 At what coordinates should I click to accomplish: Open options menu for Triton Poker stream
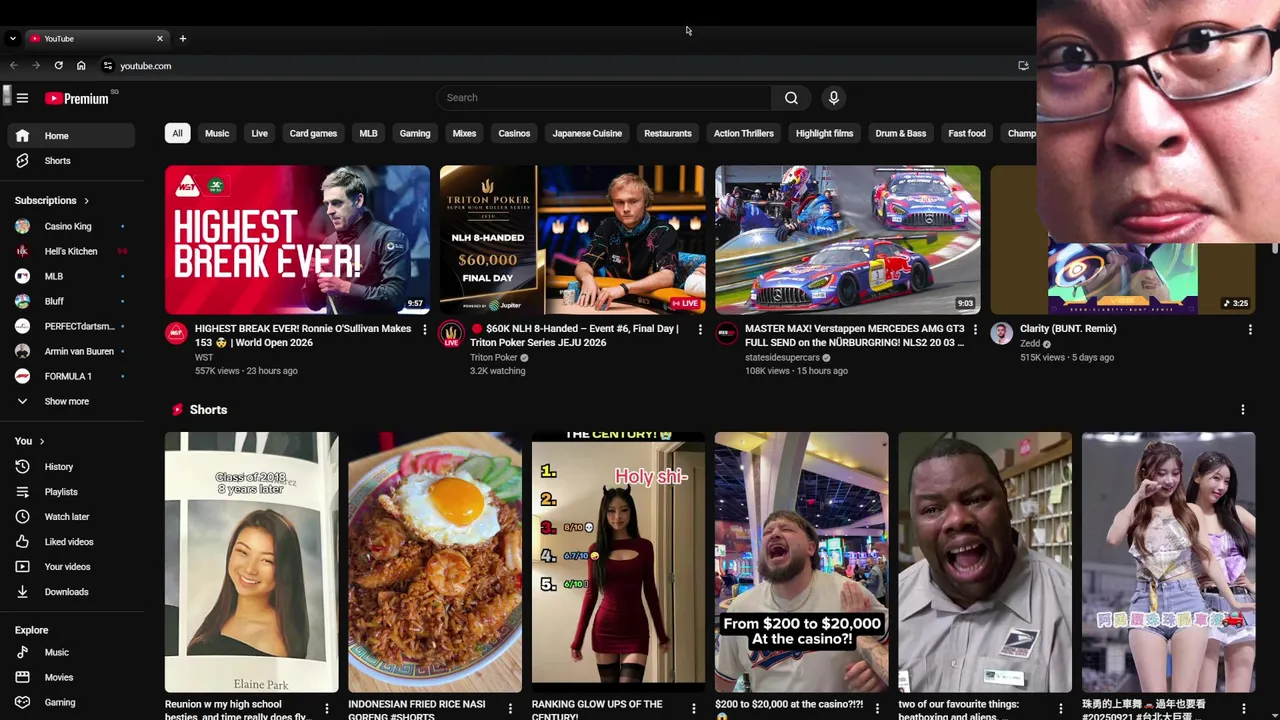click(x=699, y=329)
